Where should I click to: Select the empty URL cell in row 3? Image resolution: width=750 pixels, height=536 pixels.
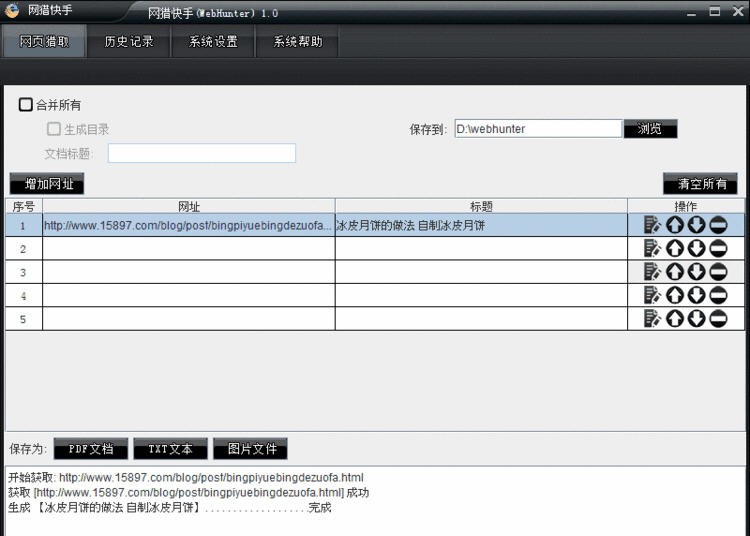click(x=189, y=272)
